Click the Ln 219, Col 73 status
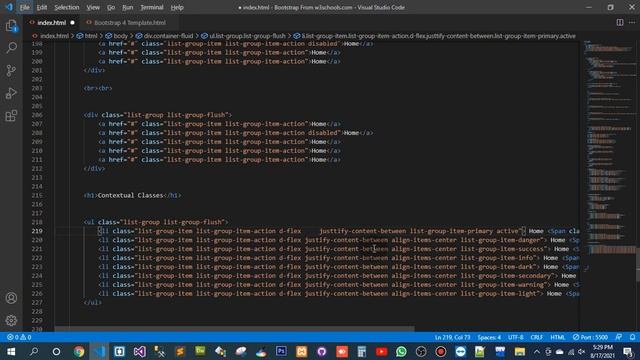 point(453,337)
